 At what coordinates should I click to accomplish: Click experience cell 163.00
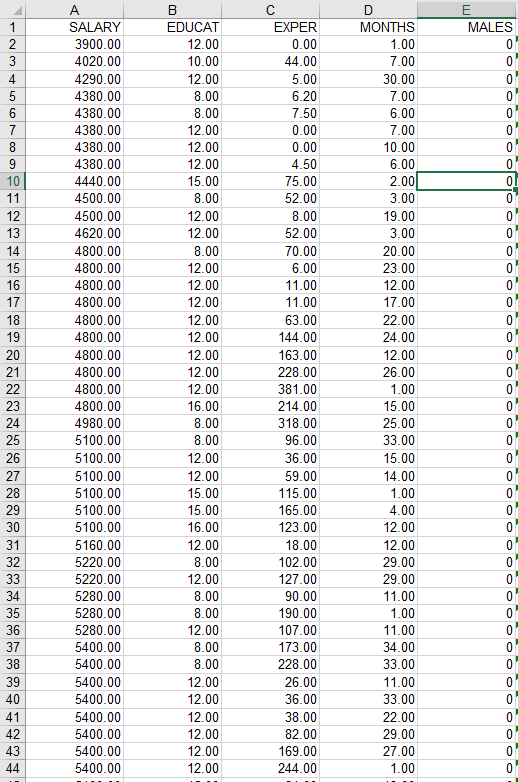coord(270,355)
